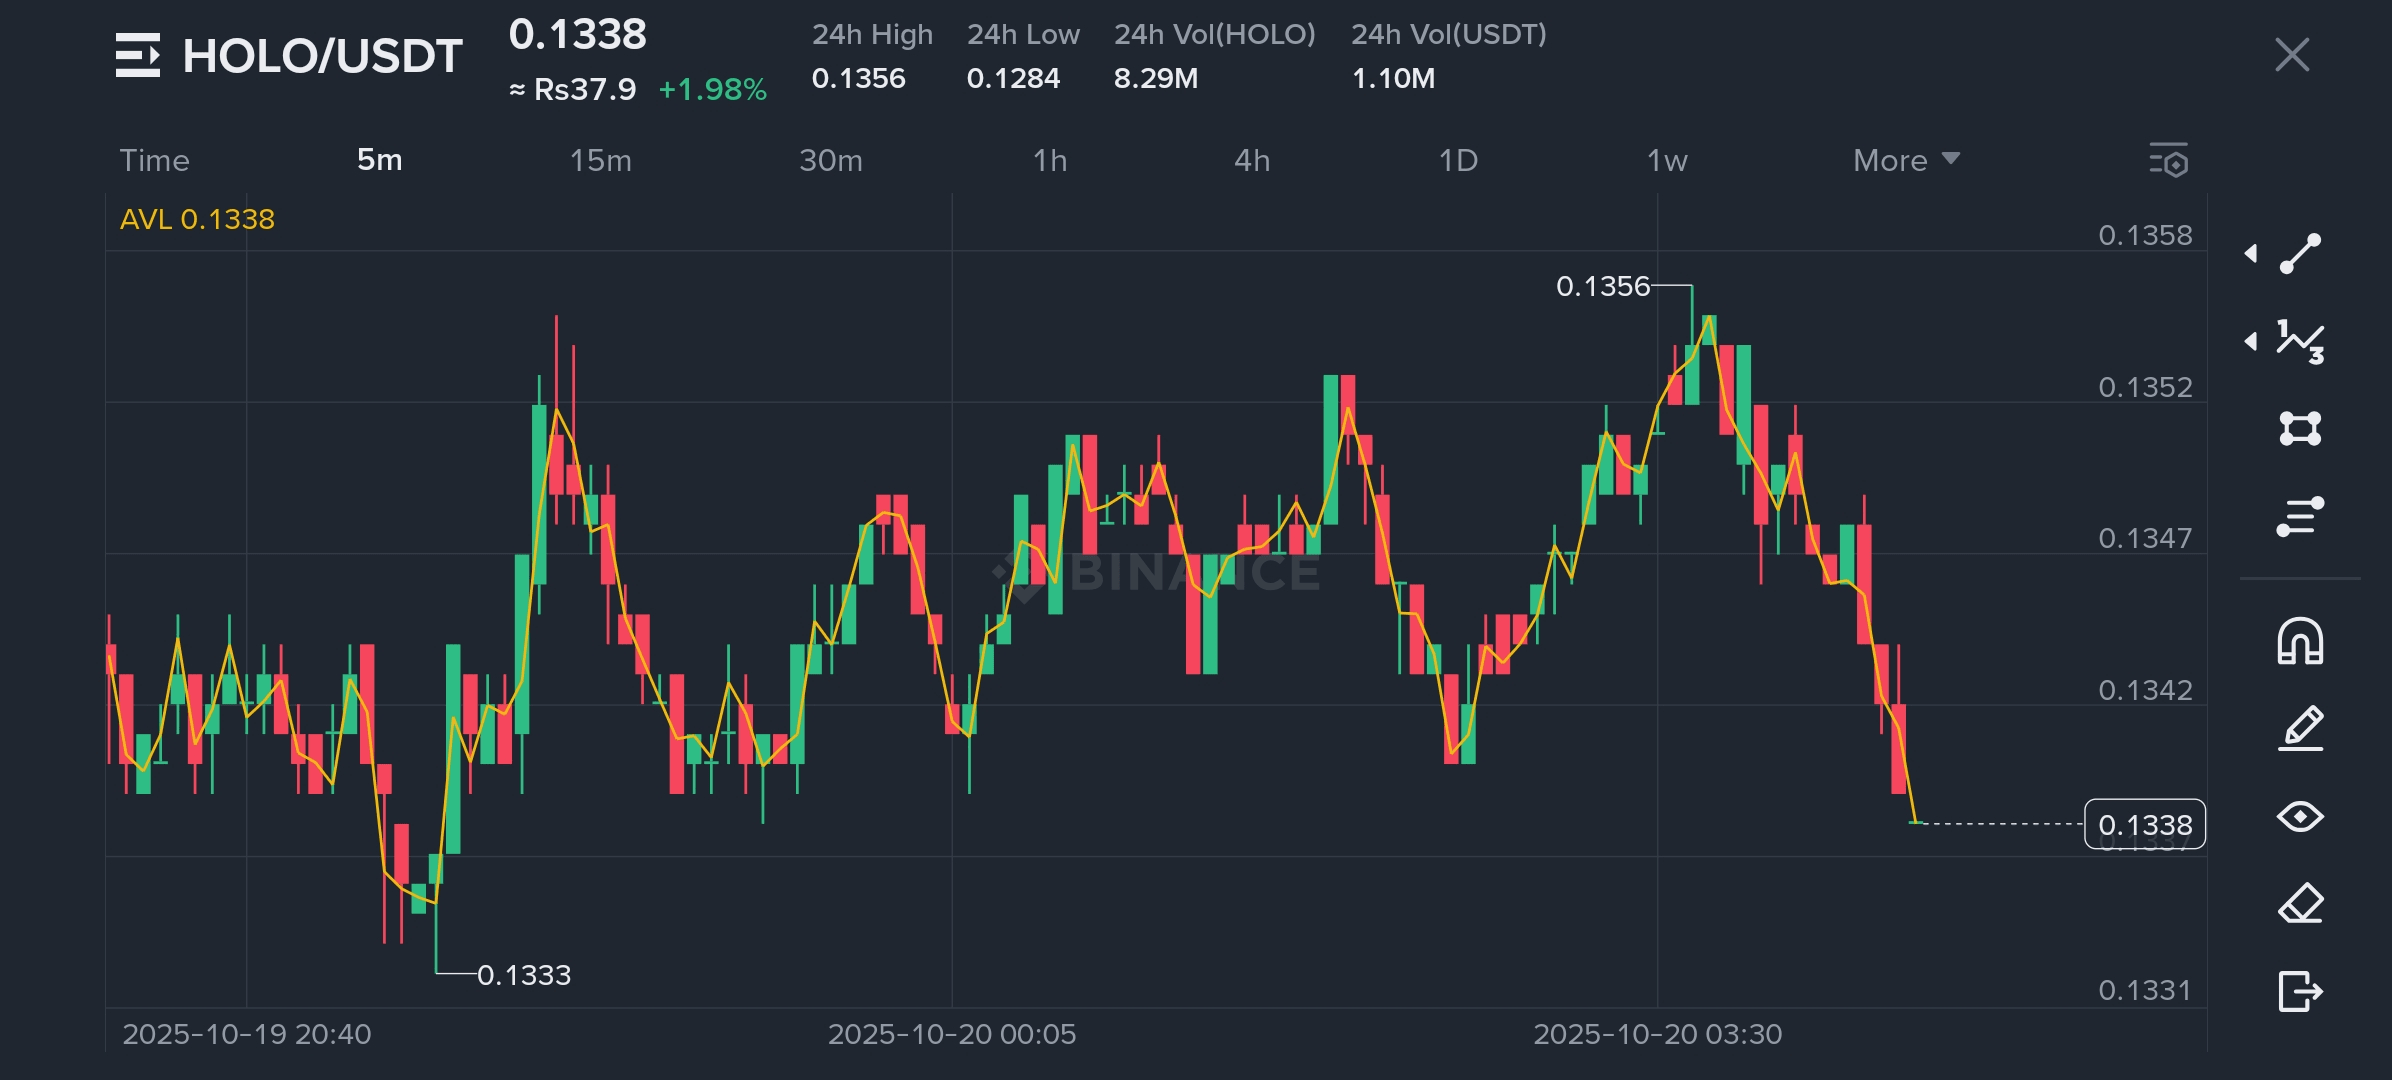
Task: Erase drawings with the eraser tool
Action: tap(2300, 904)
